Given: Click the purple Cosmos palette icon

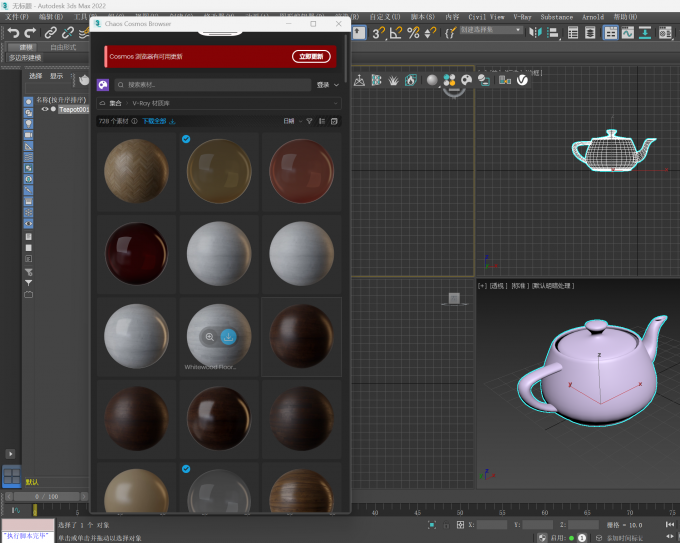Looking at the screenshot, I should (x=103, y=85).
